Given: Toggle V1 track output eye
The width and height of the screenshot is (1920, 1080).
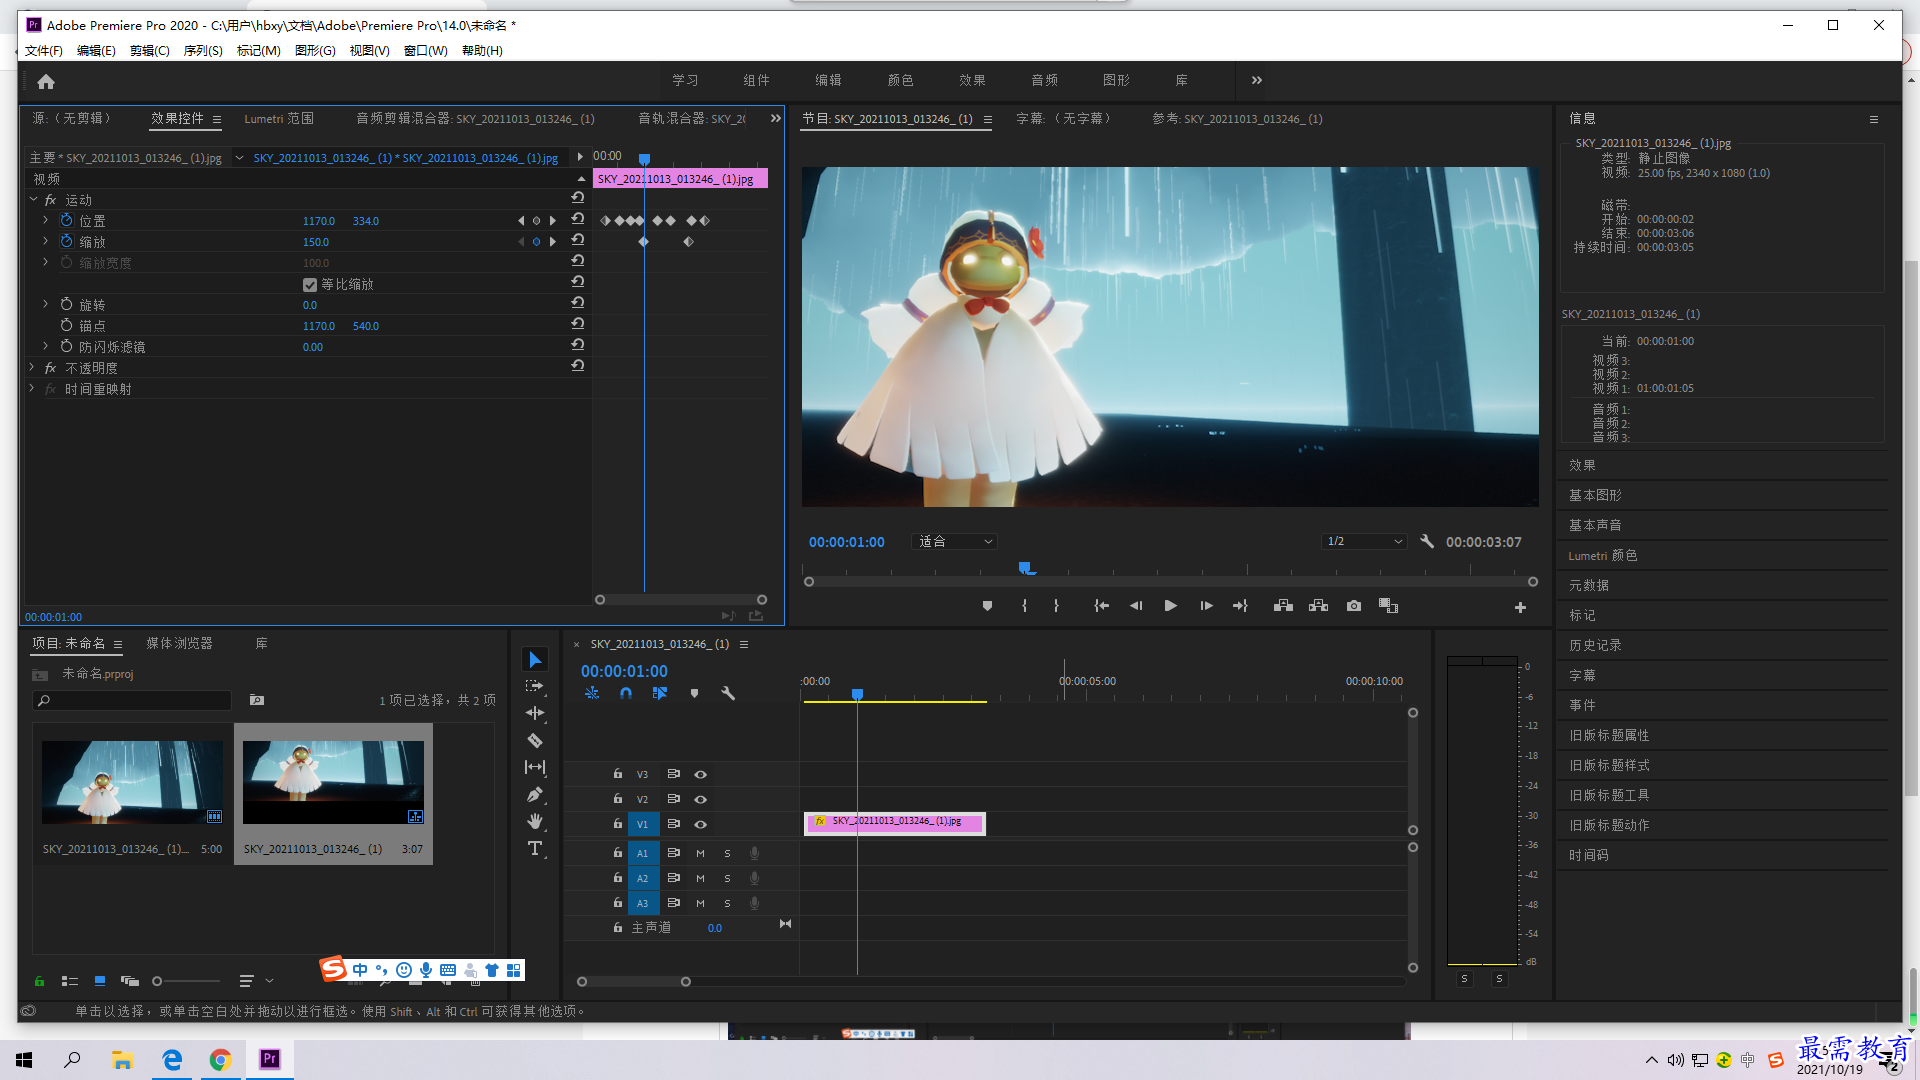Looking at the screenshot, I should (x=701, y=824).
